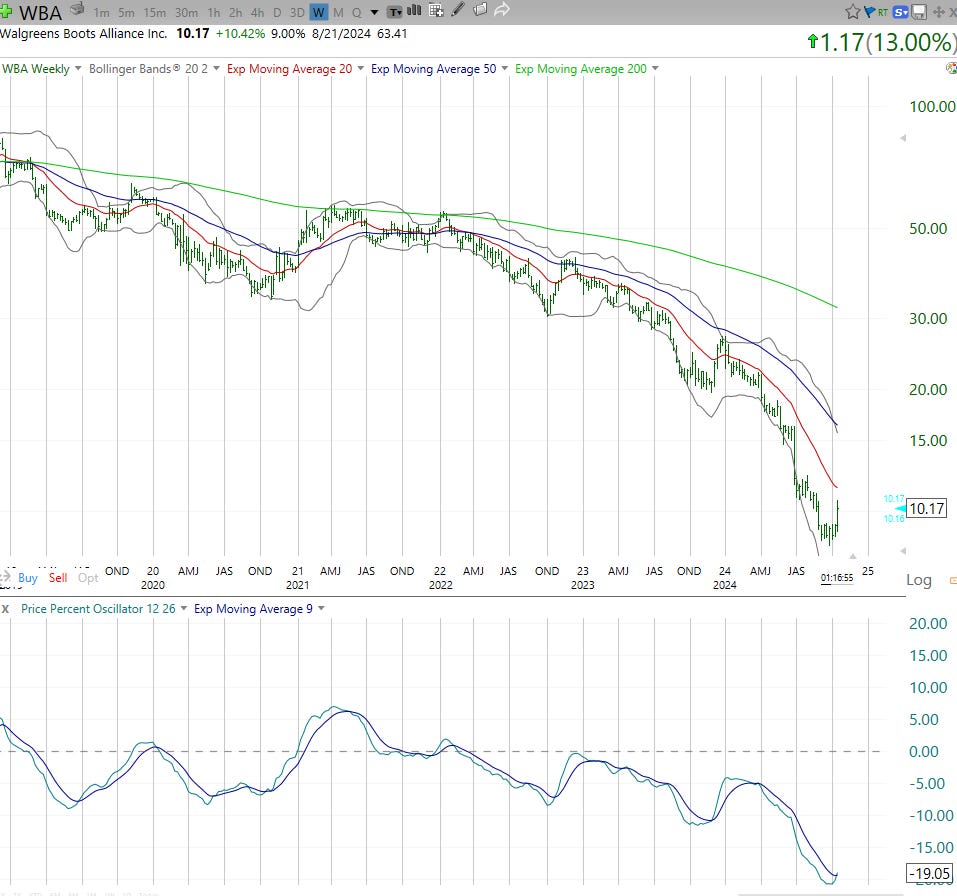This screenshot has height=896, width=957.
Task: Click the green plus add-symbol icon
Action: click(6, 10)
